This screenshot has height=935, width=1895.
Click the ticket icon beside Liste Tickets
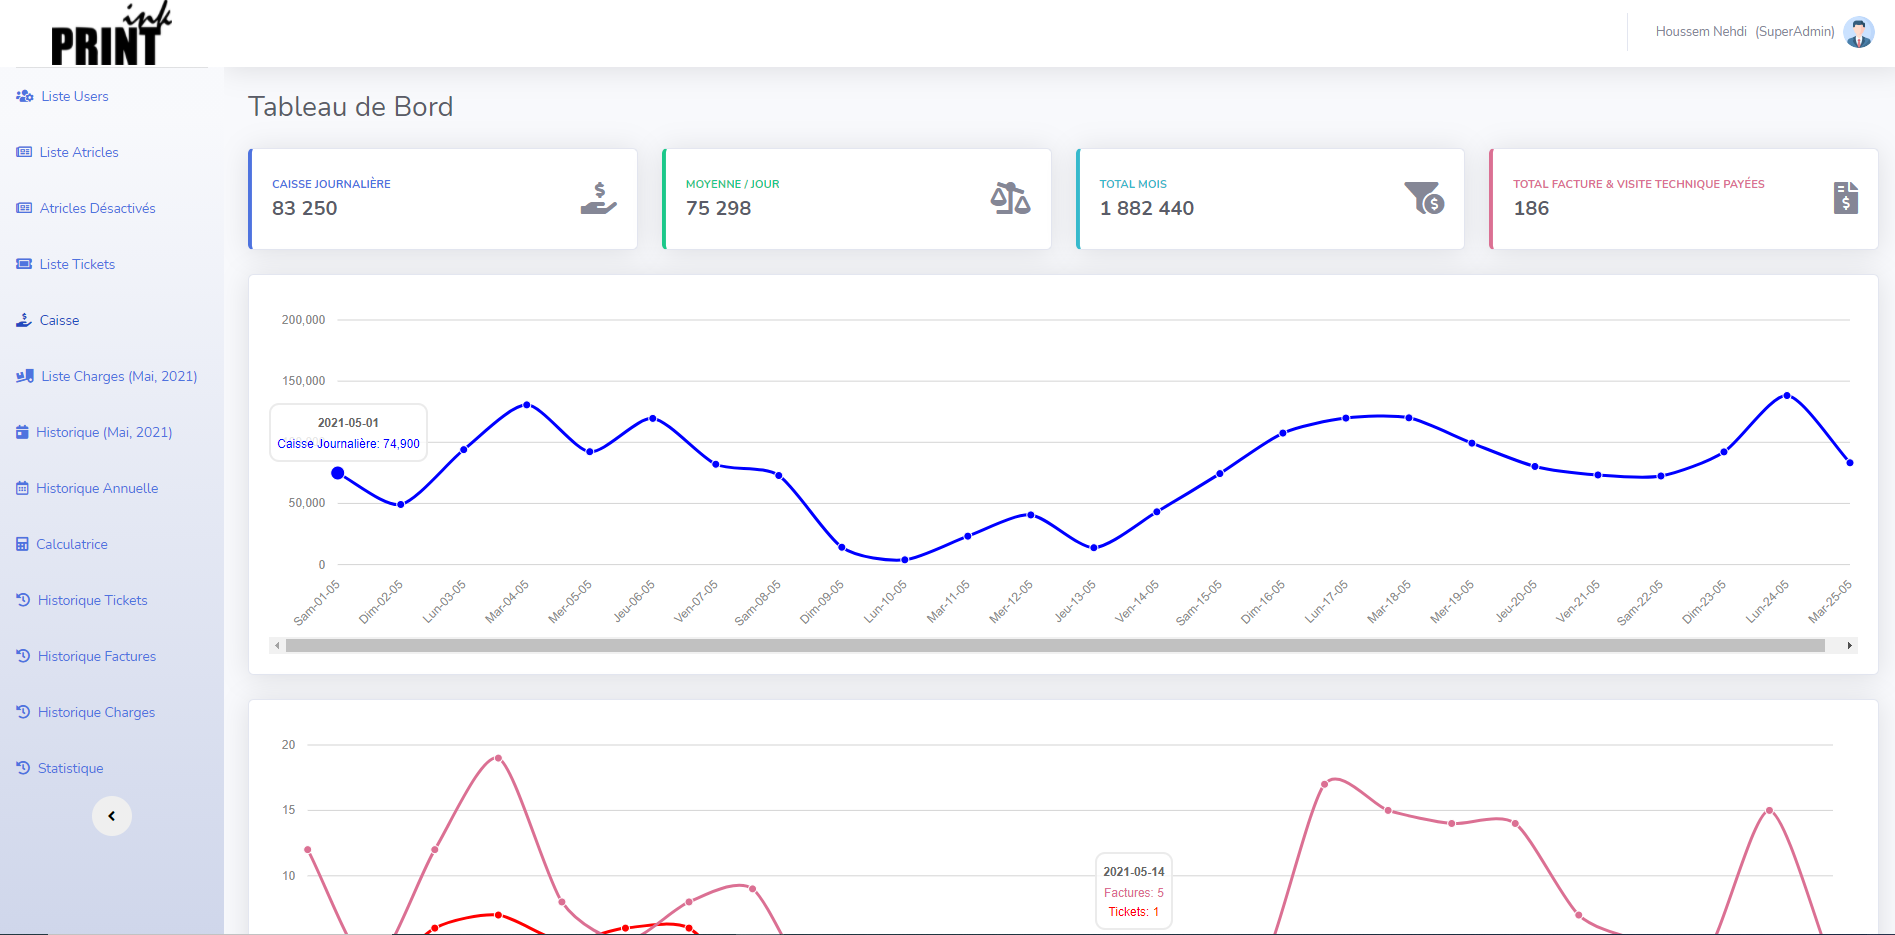coord(24,264)
